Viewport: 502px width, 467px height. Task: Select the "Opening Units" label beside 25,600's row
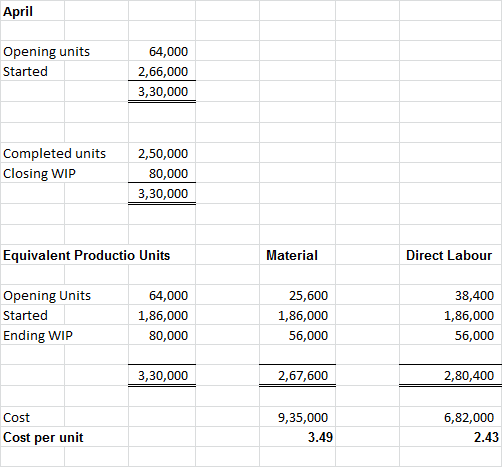coord(47,296)
